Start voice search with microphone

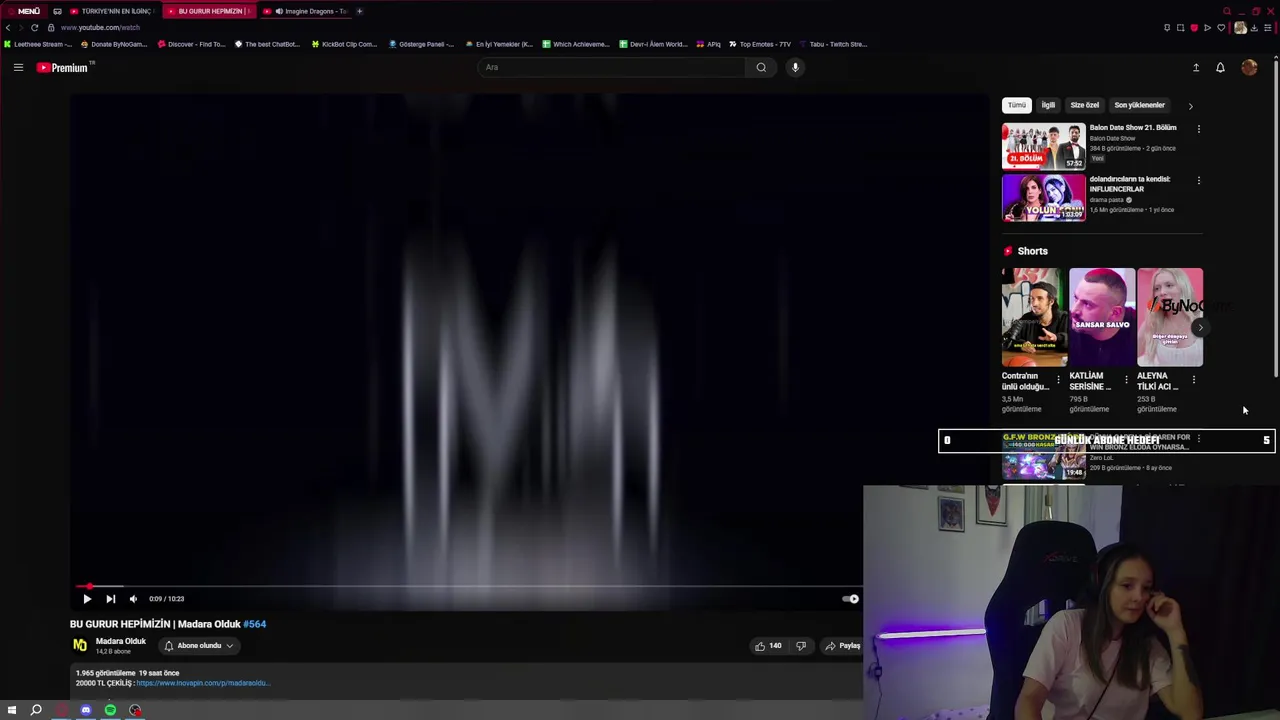point(795,67)
